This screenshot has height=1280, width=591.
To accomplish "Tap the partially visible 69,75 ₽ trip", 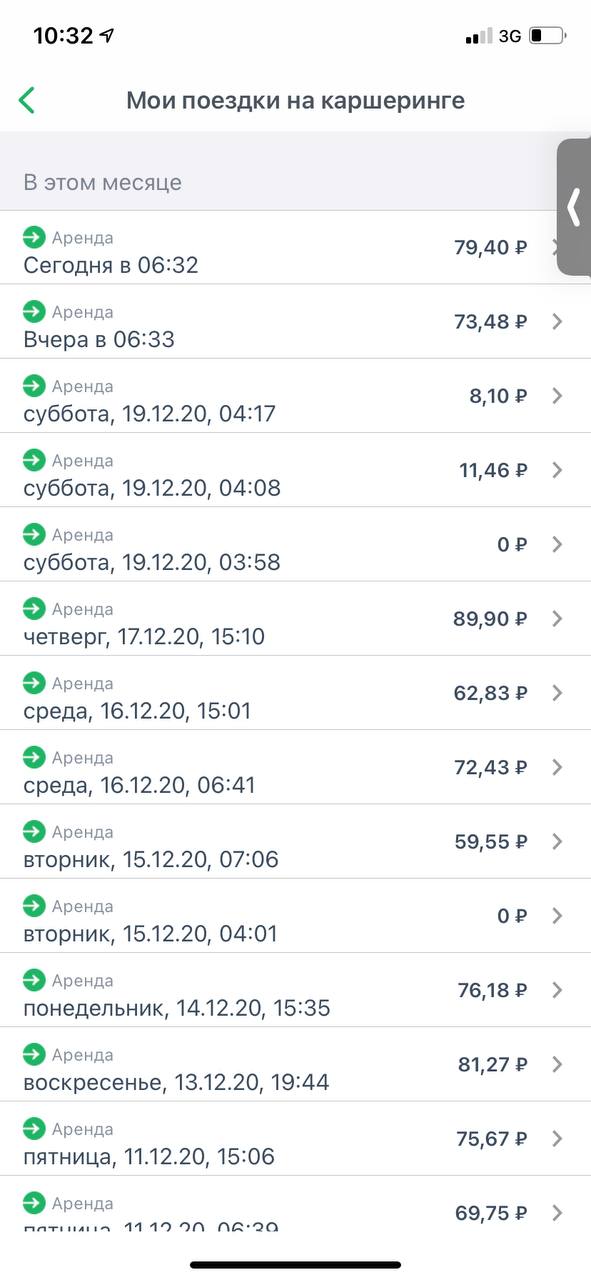I will click(x=295, y=1203).
